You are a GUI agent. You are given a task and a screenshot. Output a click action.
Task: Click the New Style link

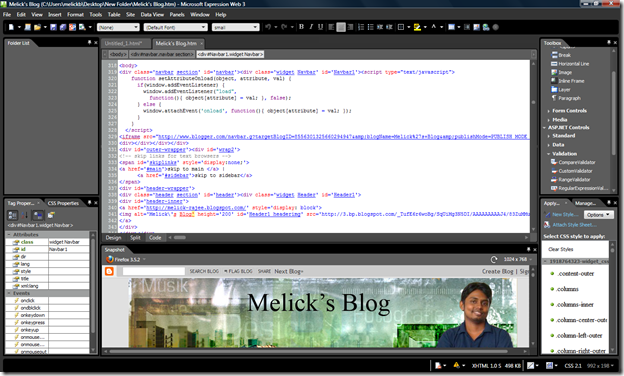pos(565,214)
